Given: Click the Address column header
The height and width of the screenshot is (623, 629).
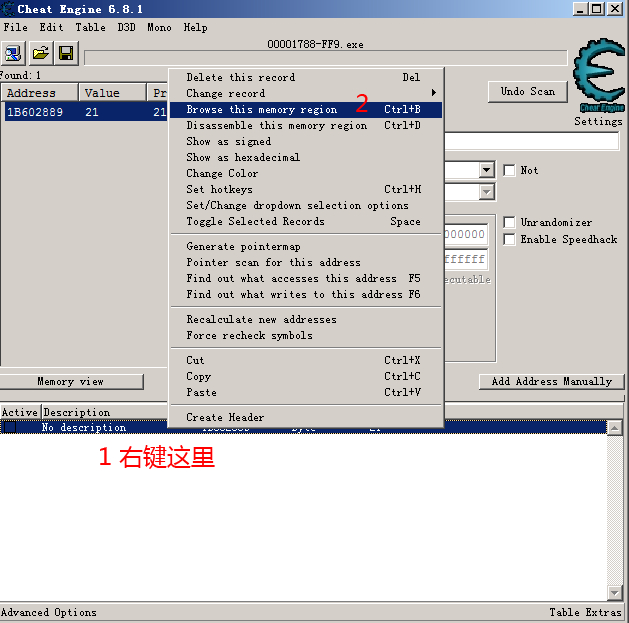Looking at the screenshot, I should [x=39, y=93].
